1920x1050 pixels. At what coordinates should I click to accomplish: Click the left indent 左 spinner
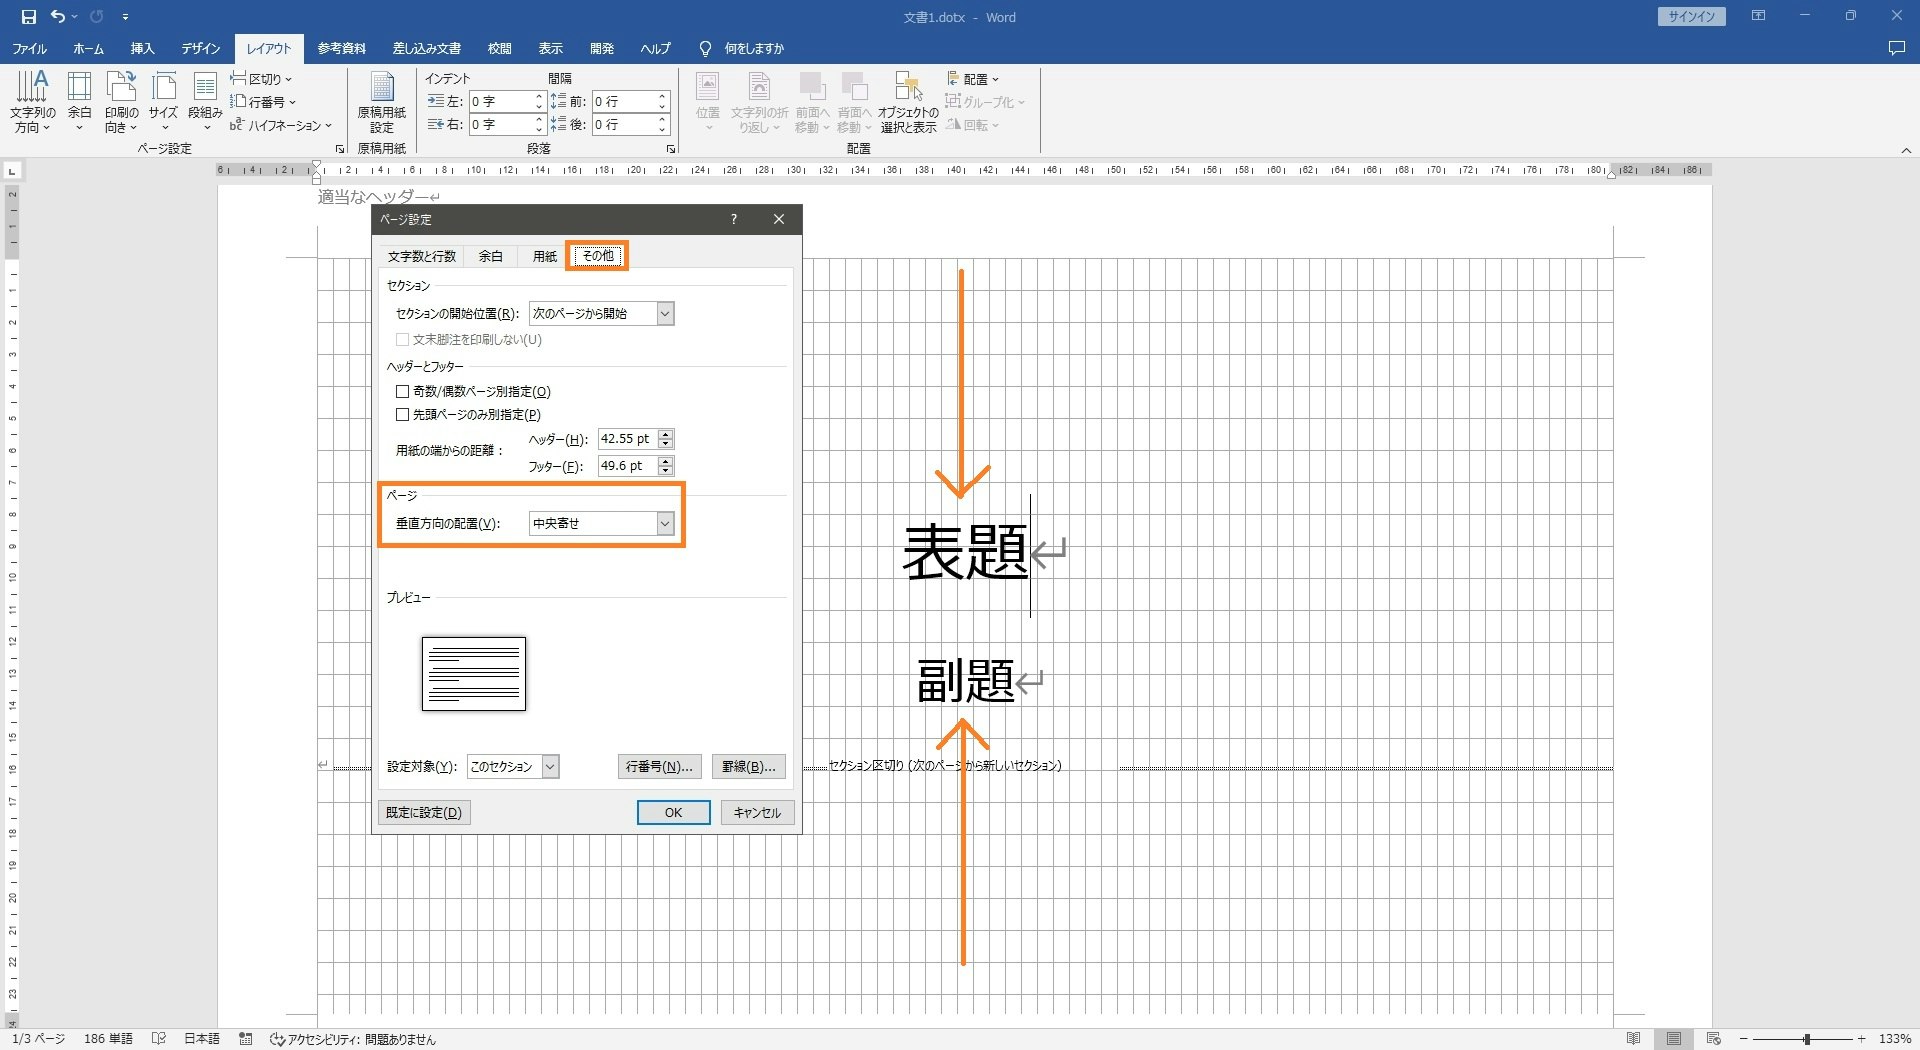click(539, 101)
